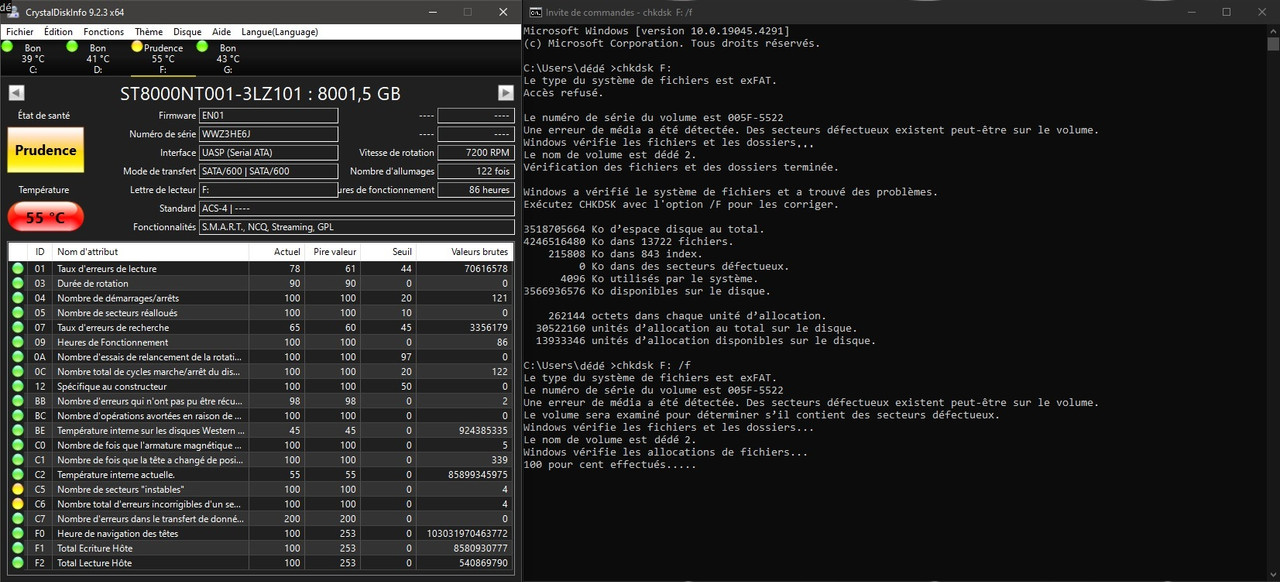Select the Spécifique au constructeur row
This screenshot has height=582, width=1280.
click(x=261, y=386)
